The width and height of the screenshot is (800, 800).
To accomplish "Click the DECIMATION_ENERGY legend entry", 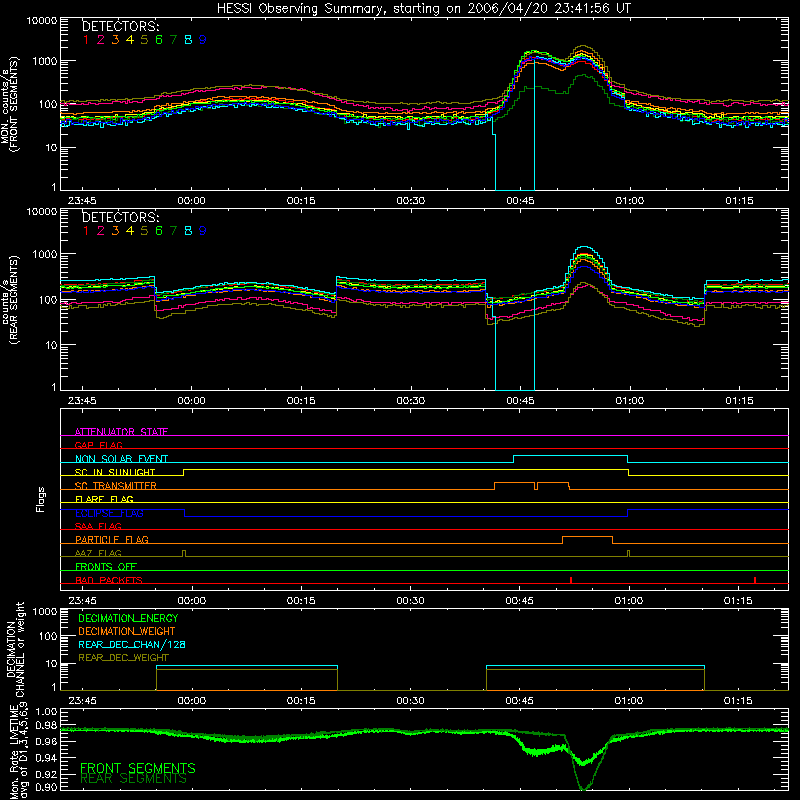I will click(128, 618).
